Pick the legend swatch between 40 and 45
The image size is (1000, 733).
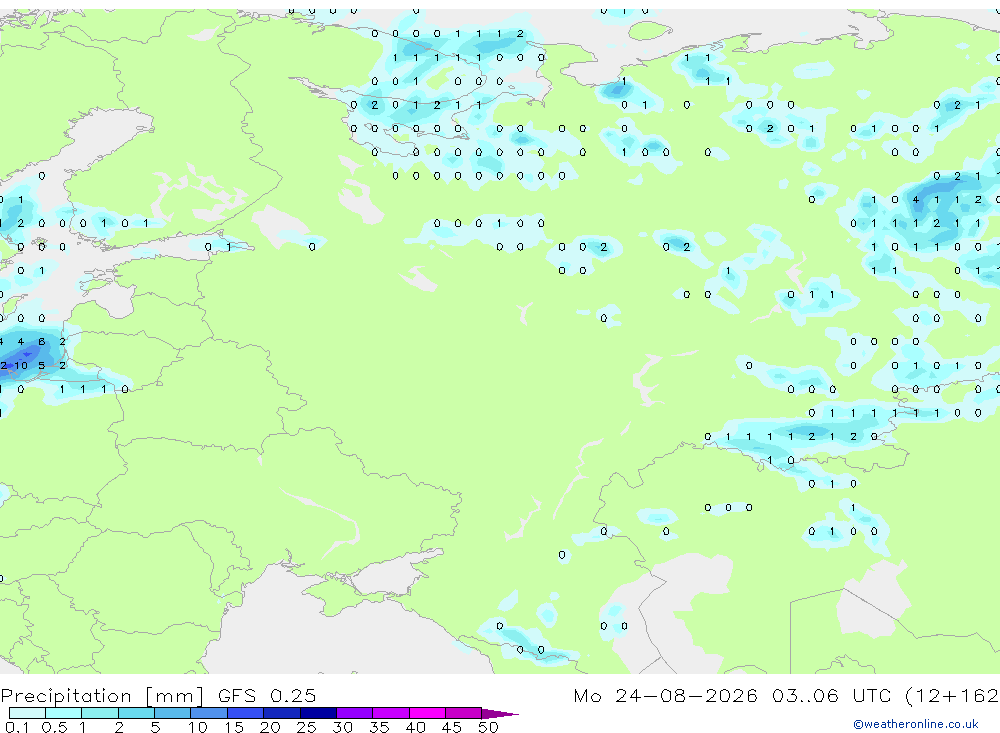coord(427,713)
